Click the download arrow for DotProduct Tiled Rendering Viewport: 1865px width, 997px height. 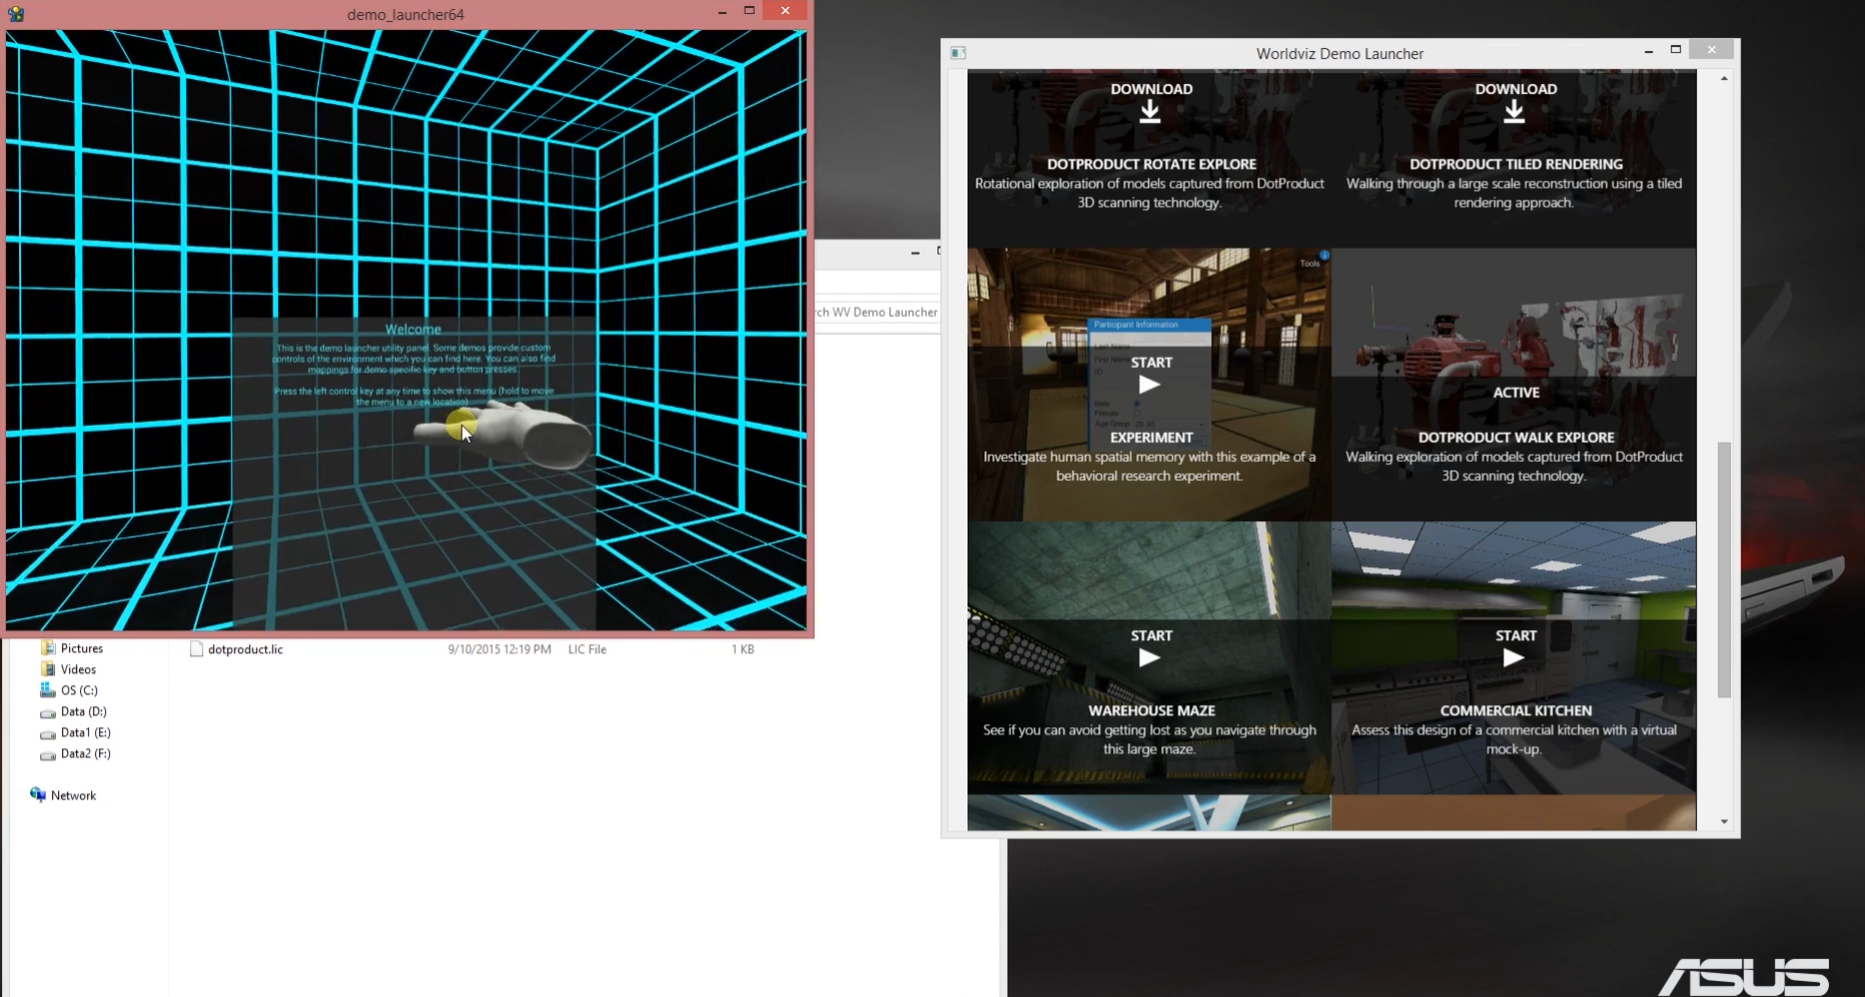tap(1514, 111)
